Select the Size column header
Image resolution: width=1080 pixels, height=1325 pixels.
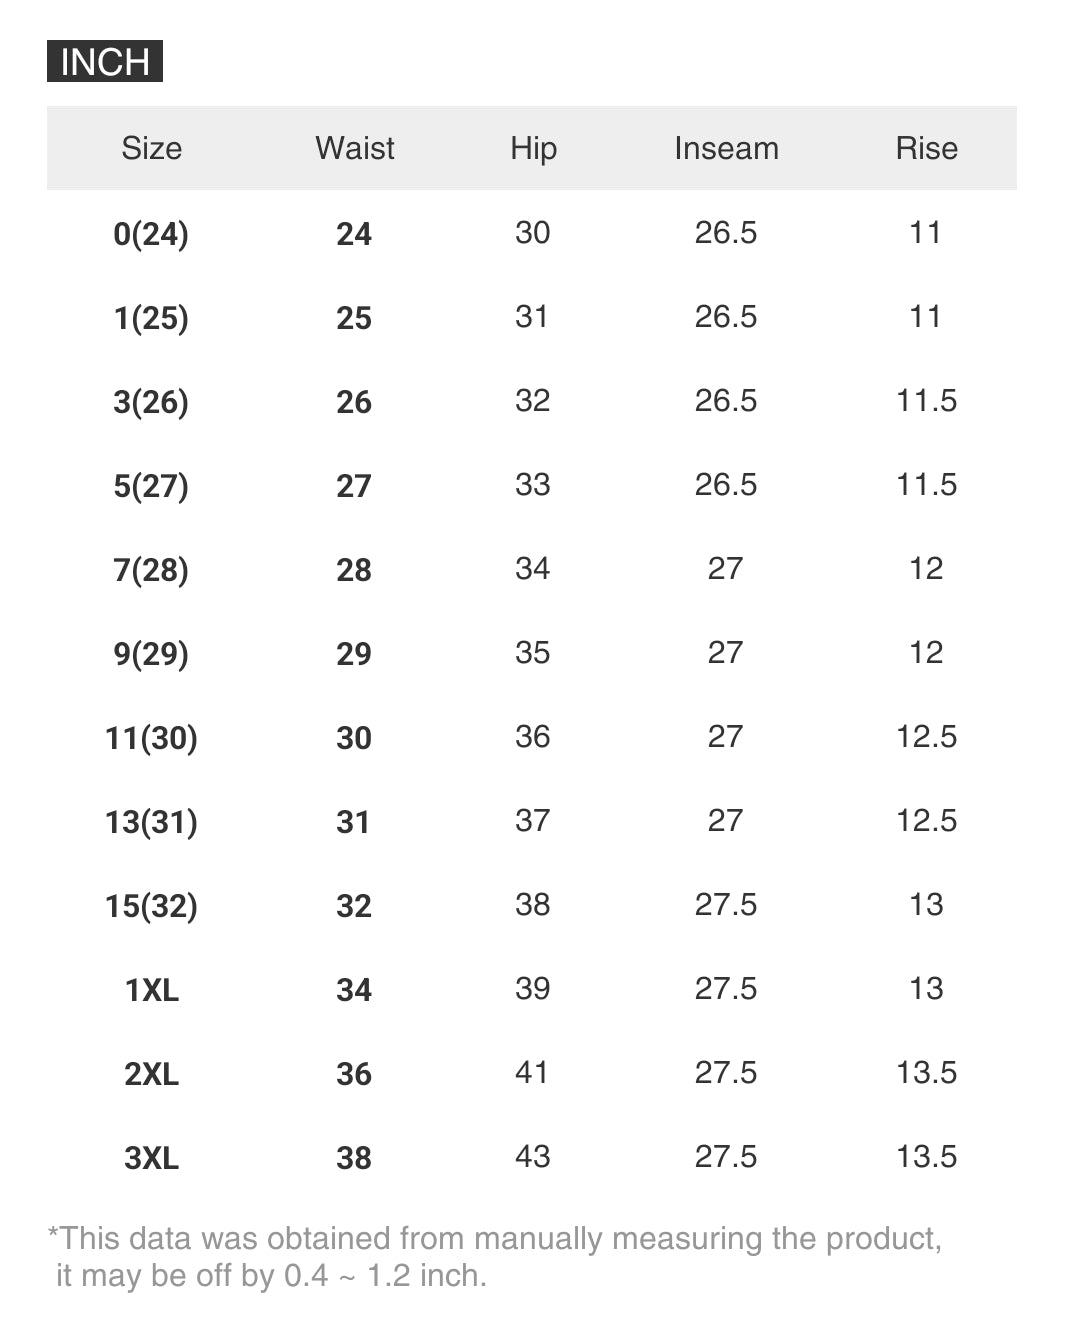click(152, 148)
